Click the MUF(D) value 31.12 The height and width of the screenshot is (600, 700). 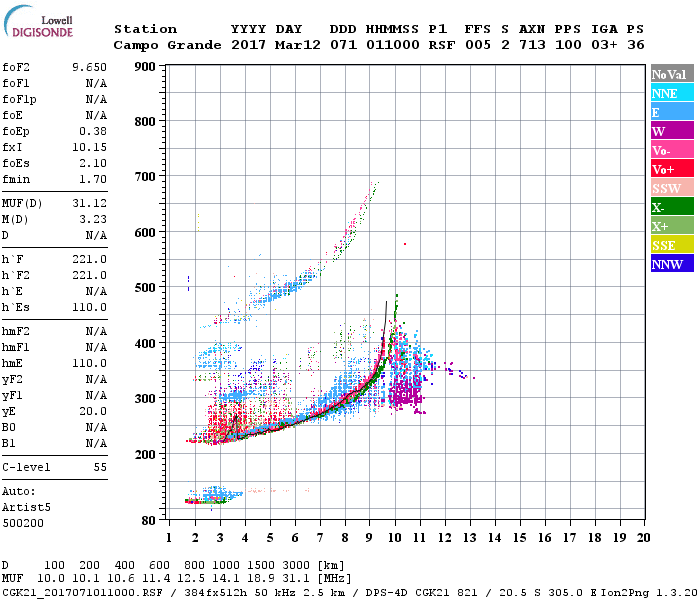(89, 203)
